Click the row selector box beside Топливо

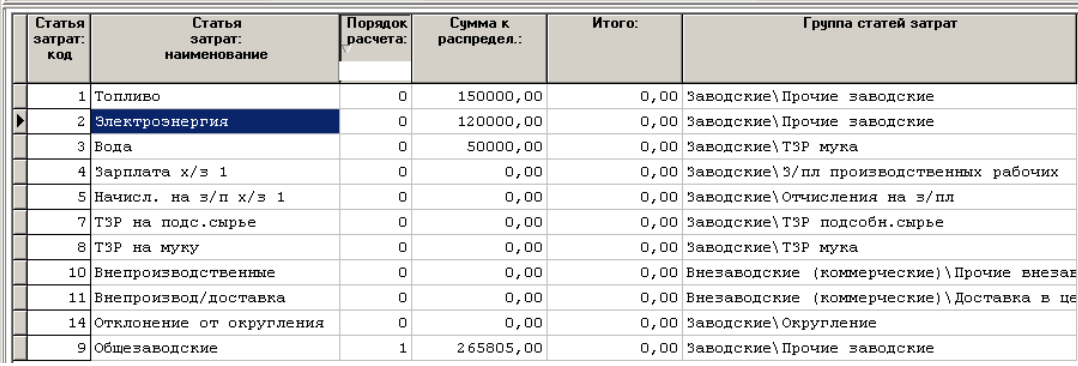coord(20,97)
